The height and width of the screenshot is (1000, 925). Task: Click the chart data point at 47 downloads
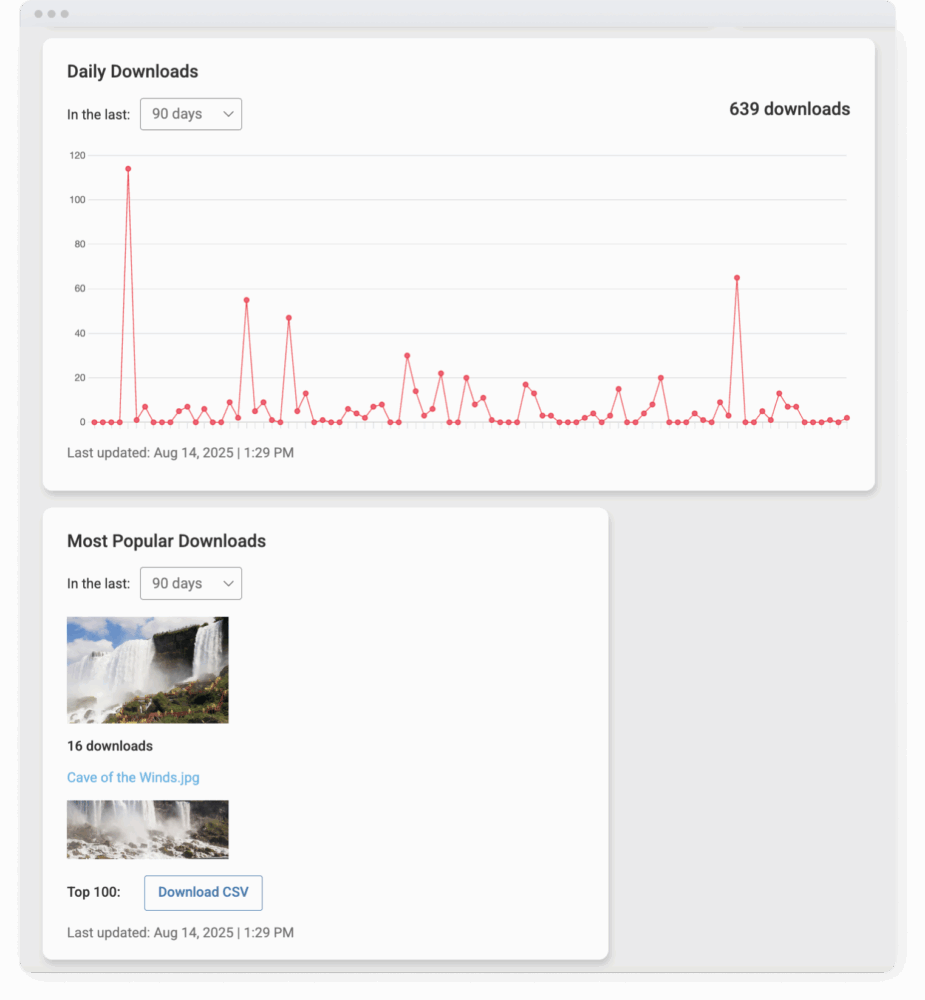pos(289,318)
